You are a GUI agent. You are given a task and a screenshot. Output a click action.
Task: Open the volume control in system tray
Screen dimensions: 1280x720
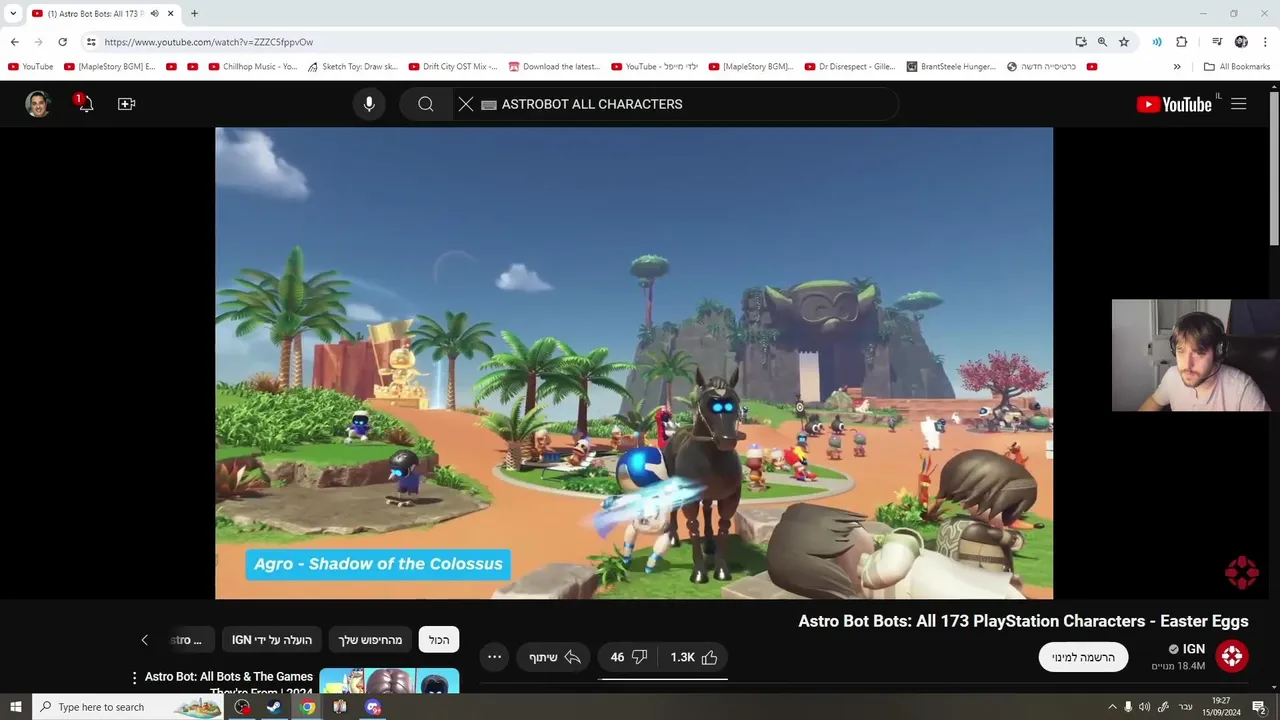coord(1144,707)
